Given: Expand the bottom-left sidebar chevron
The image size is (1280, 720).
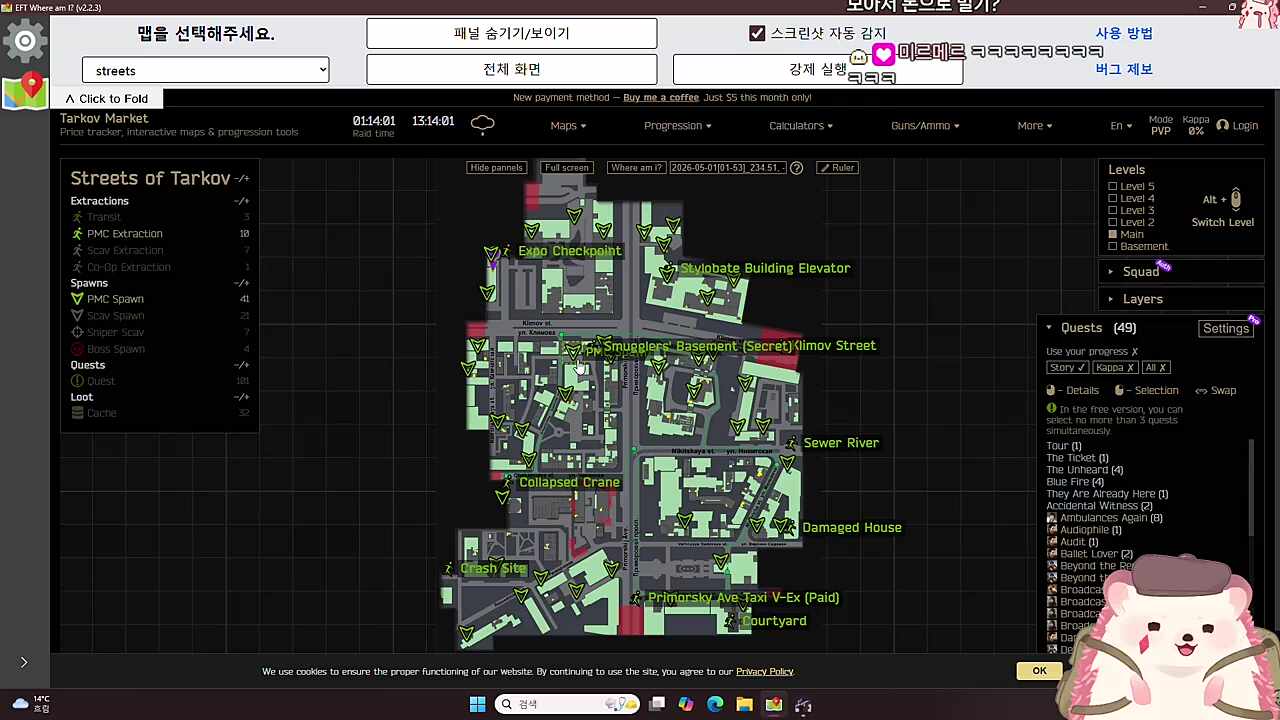Looking at the screenshot, I should pyautogui.click(x=24, y=662).
